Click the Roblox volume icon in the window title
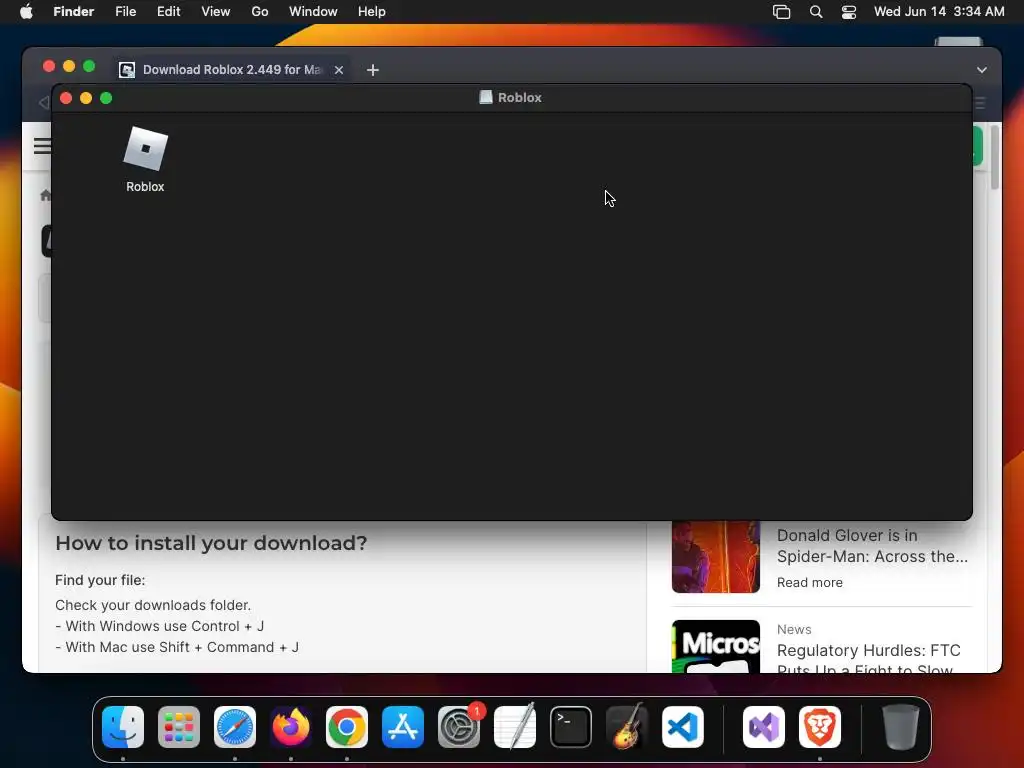 click(x=486, y=97)
